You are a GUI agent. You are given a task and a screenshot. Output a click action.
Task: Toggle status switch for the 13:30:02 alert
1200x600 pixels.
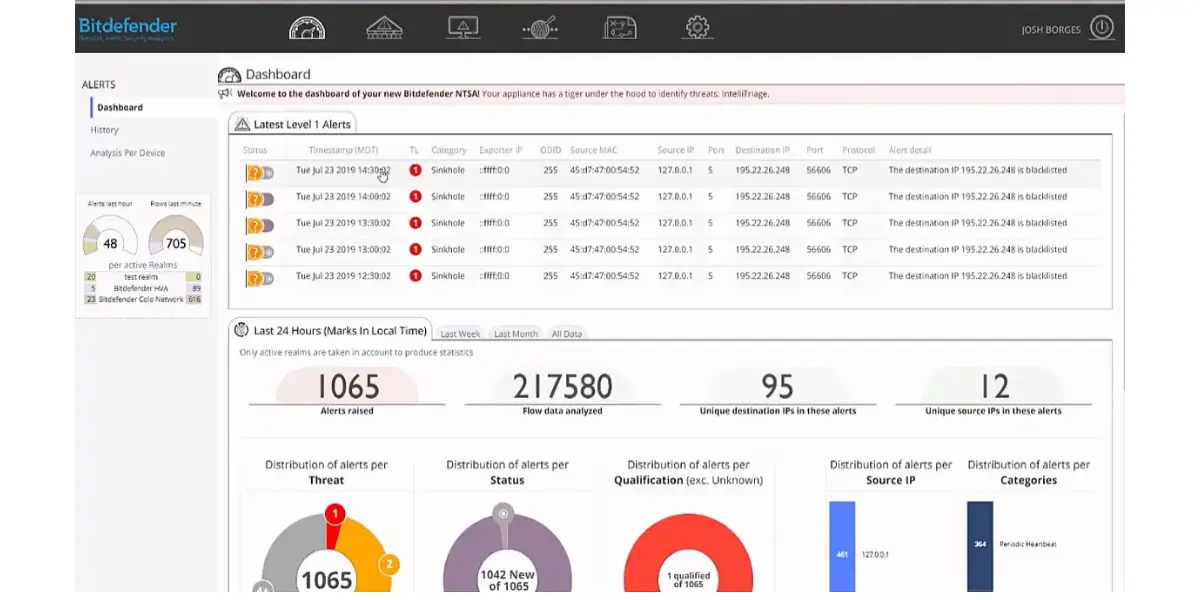click(260, 226)
